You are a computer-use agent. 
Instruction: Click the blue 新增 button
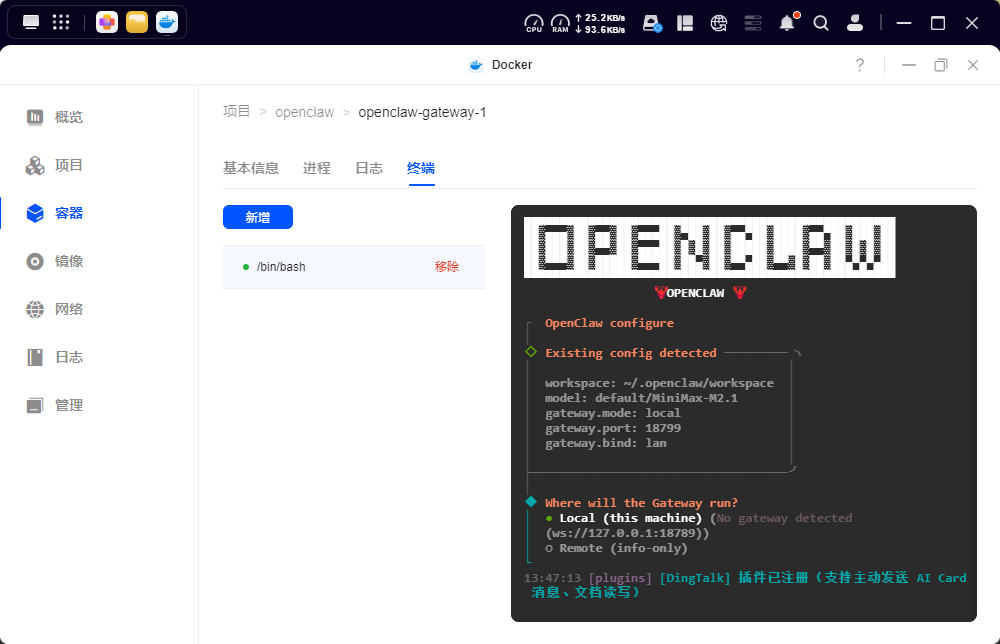point(258,217)
